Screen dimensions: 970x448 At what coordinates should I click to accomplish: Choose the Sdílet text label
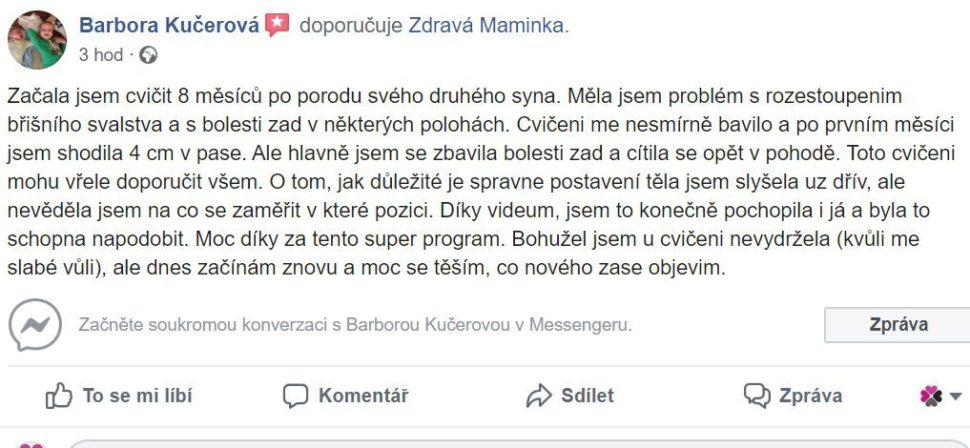point(587,396)
